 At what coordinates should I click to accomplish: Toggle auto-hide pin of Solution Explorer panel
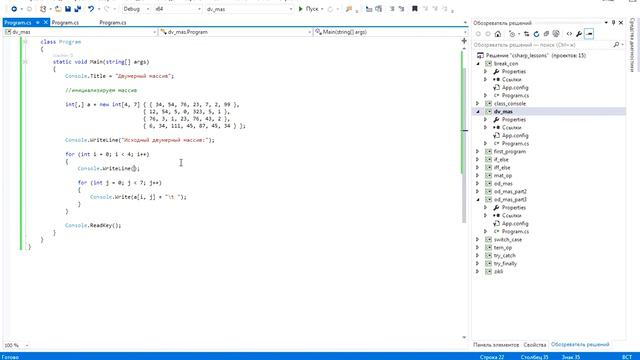(x=613, y=23)
